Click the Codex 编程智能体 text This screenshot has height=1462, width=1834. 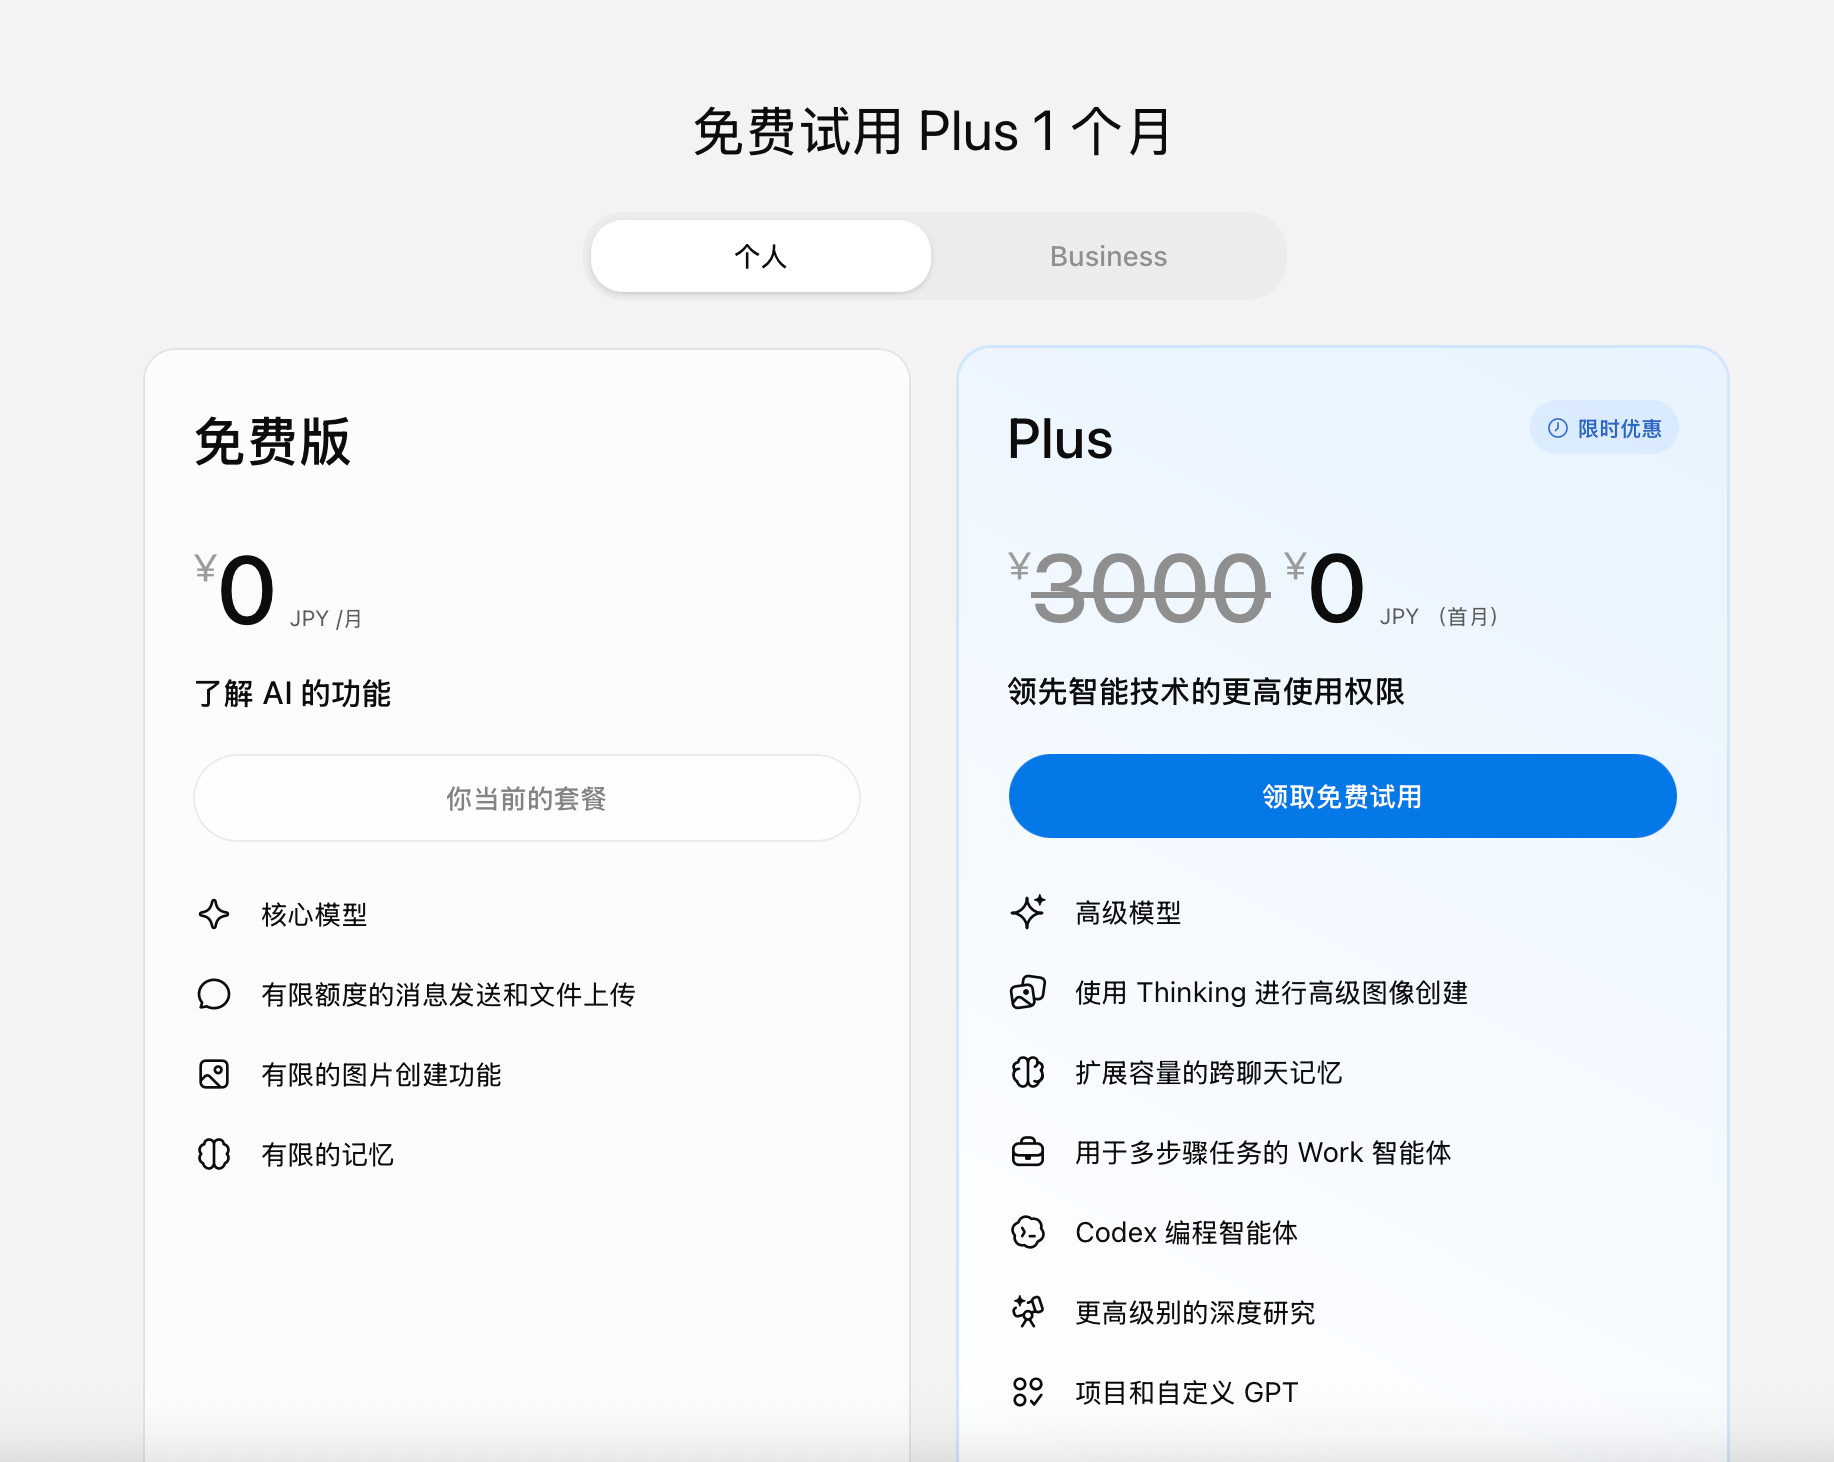[x=1186, y=1232]
